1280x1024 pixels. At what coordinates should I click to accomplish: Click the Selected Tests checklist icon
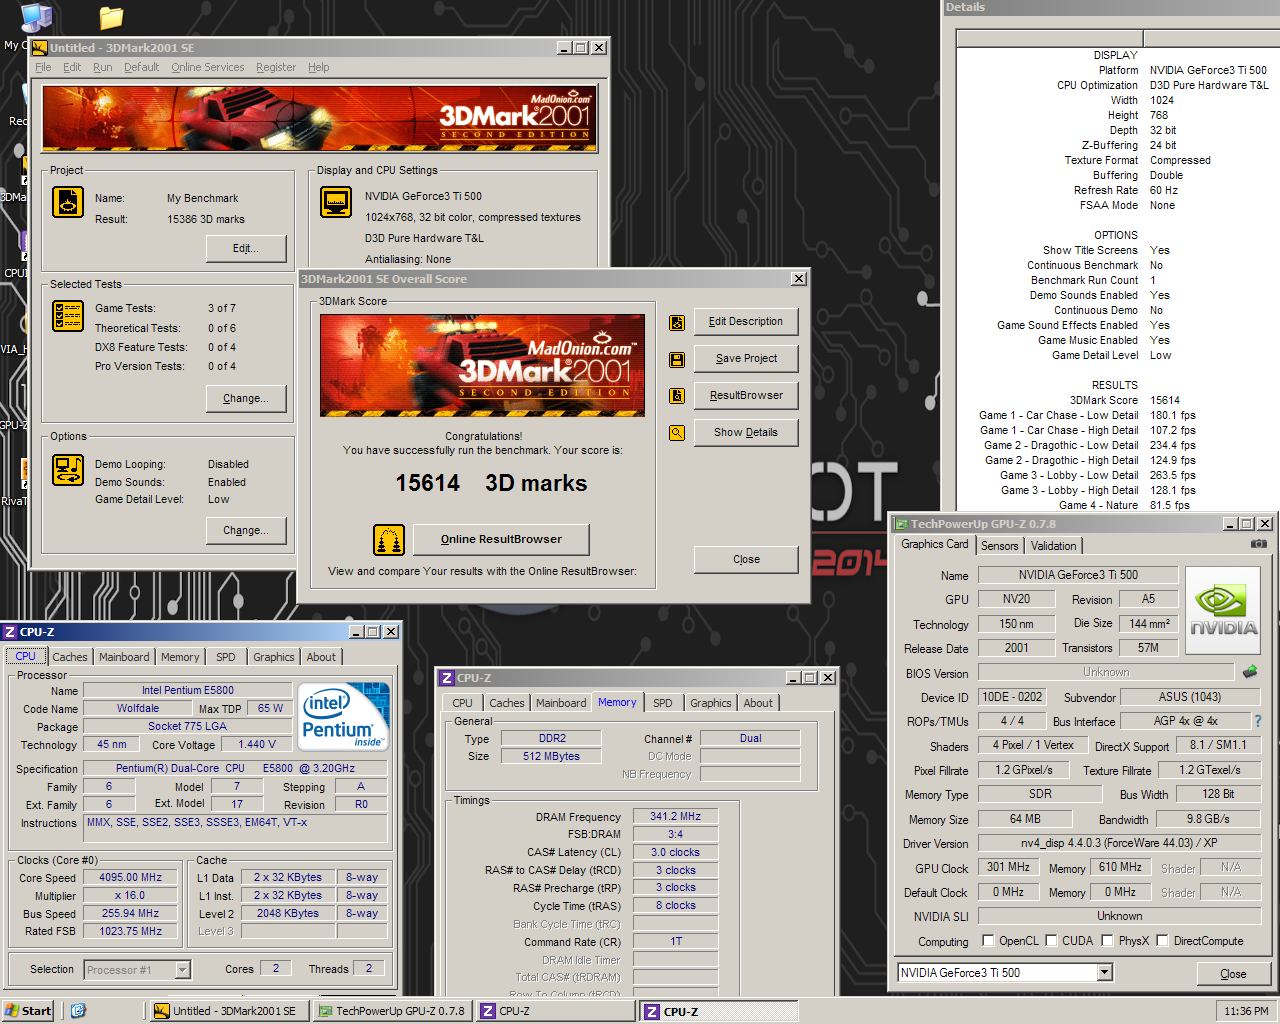[x=68, y=316]
